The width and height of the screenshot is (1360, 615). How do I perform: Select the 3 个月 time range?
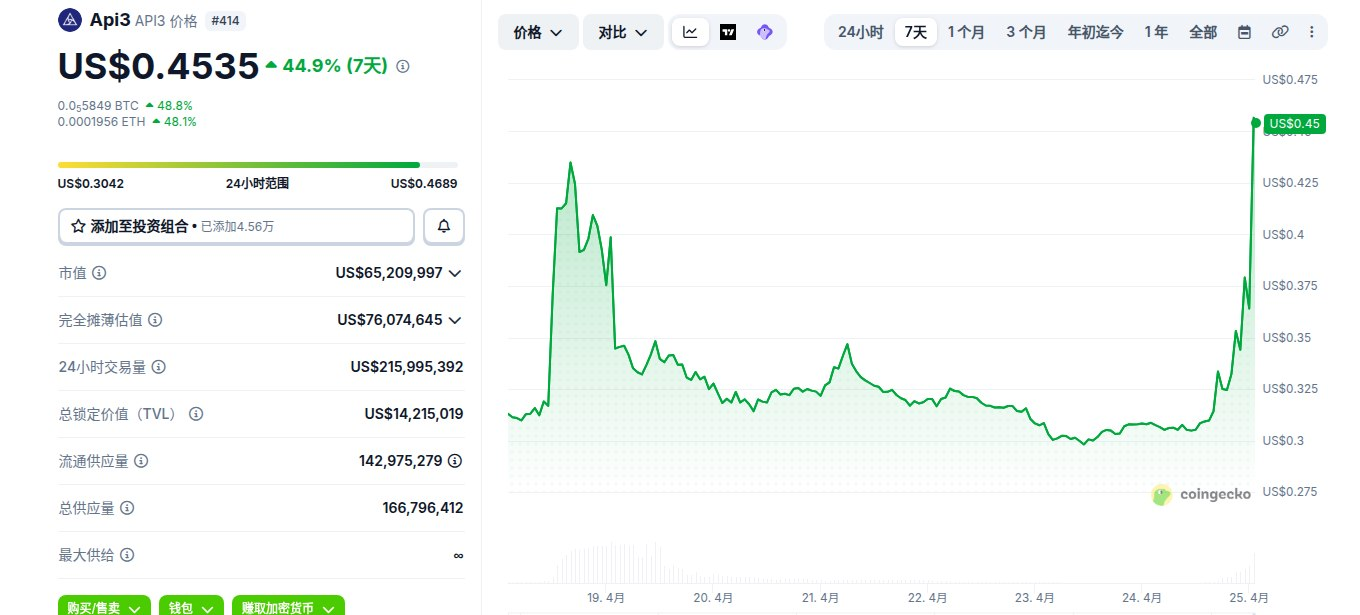pyautogui.click(x=1026, y=32)
